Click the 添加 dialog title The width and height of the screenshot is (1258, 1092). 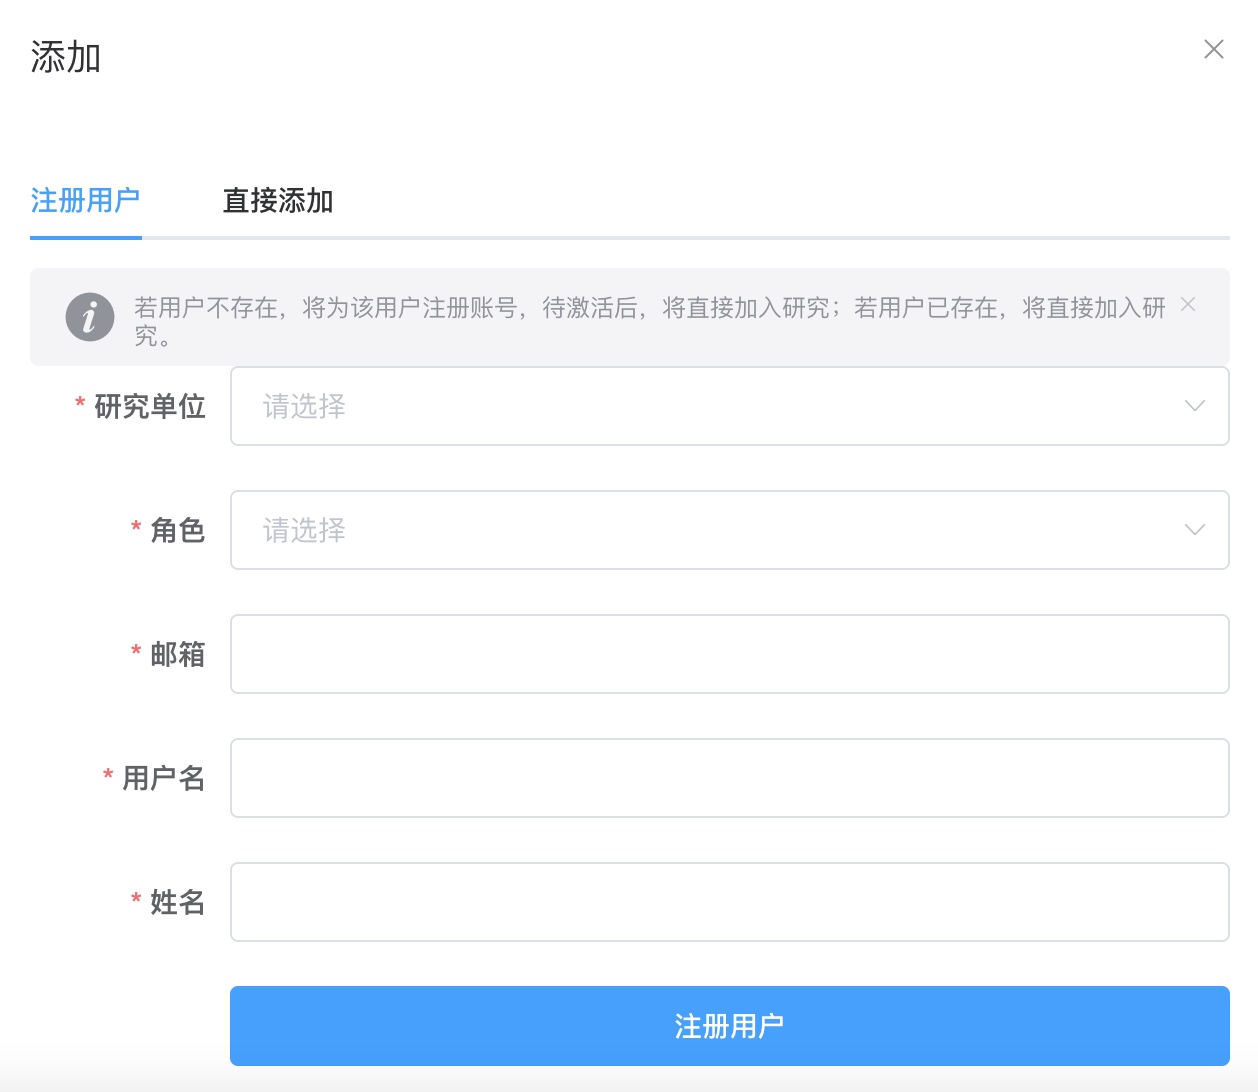pyautogui.click(x=64, y=57)
